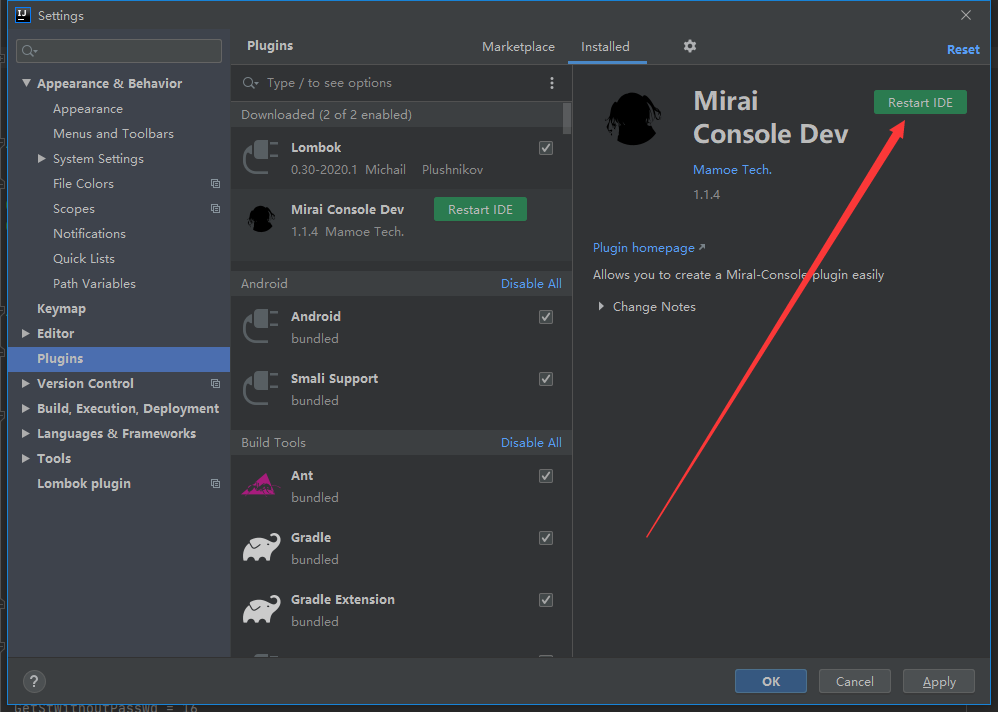Expand the System Settings node
This screenshot has height=712, width=998.
41,158
